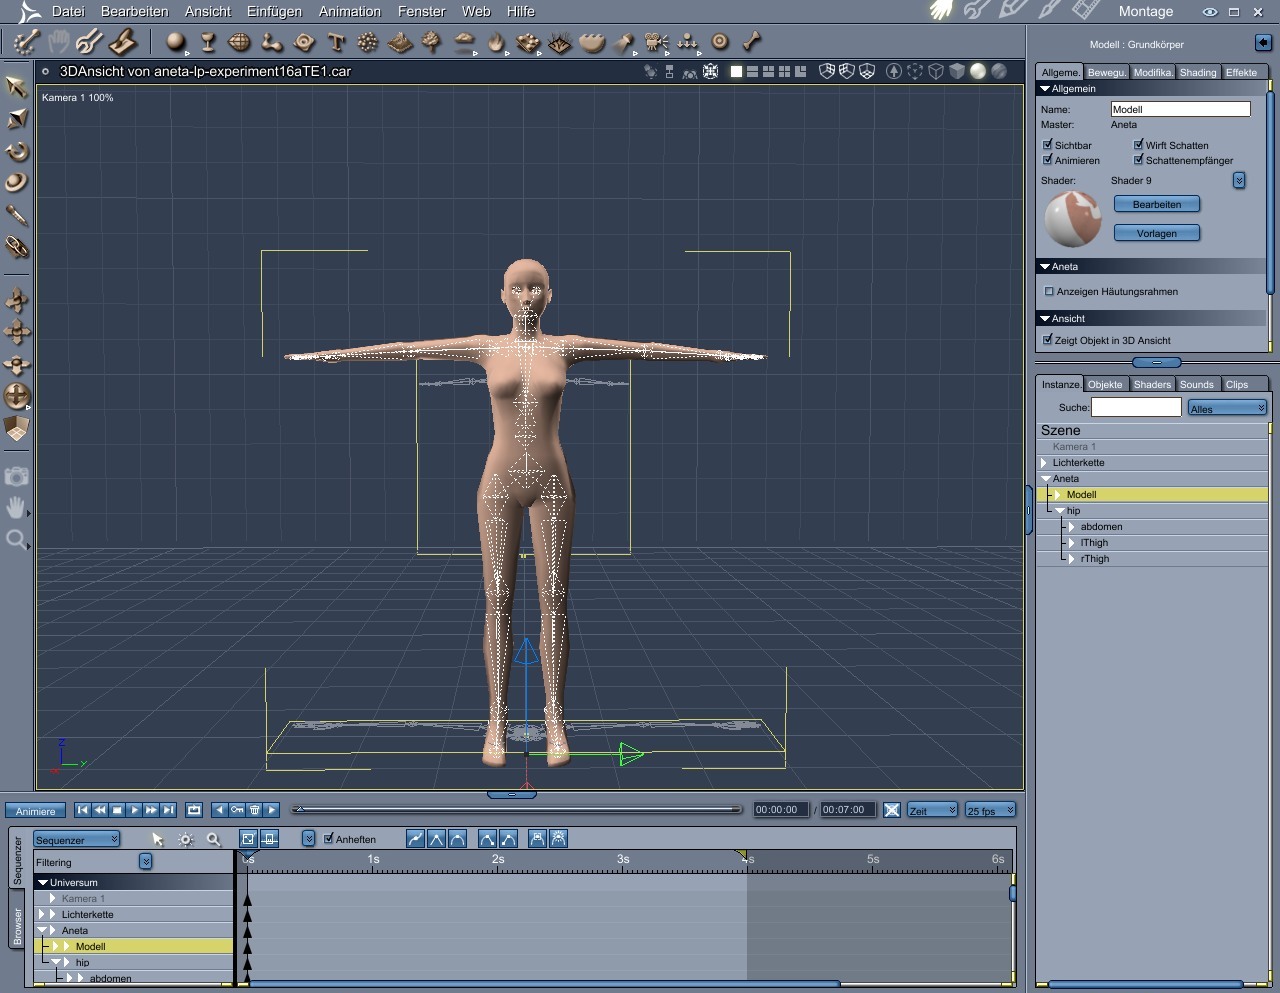This screenshot has height=993, width=1280.
Task: Select the arrow selection tool in left toolbar
Action: coord(16,87)
